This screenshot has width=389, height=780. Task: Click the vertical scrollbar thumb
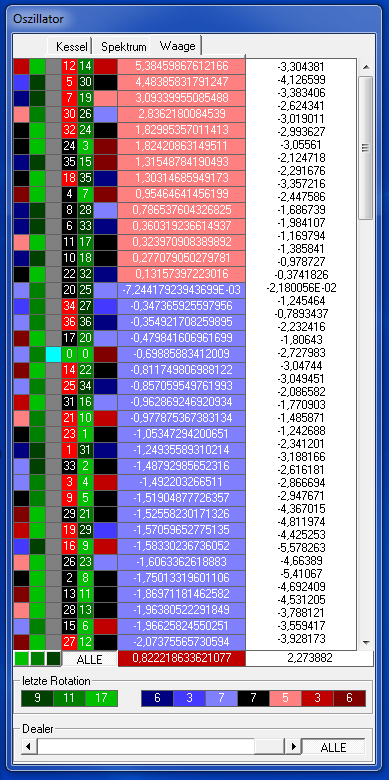(366, 147)
